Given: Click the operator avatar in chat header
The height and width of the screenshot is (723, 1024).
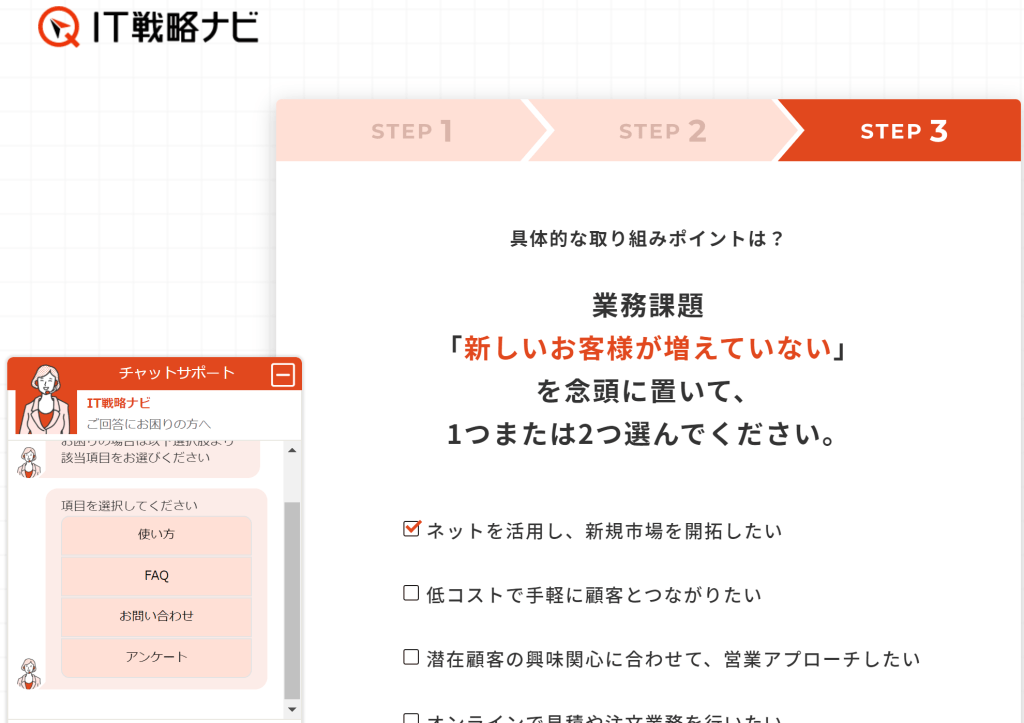Looking at the screenshot, I should 45,398.
